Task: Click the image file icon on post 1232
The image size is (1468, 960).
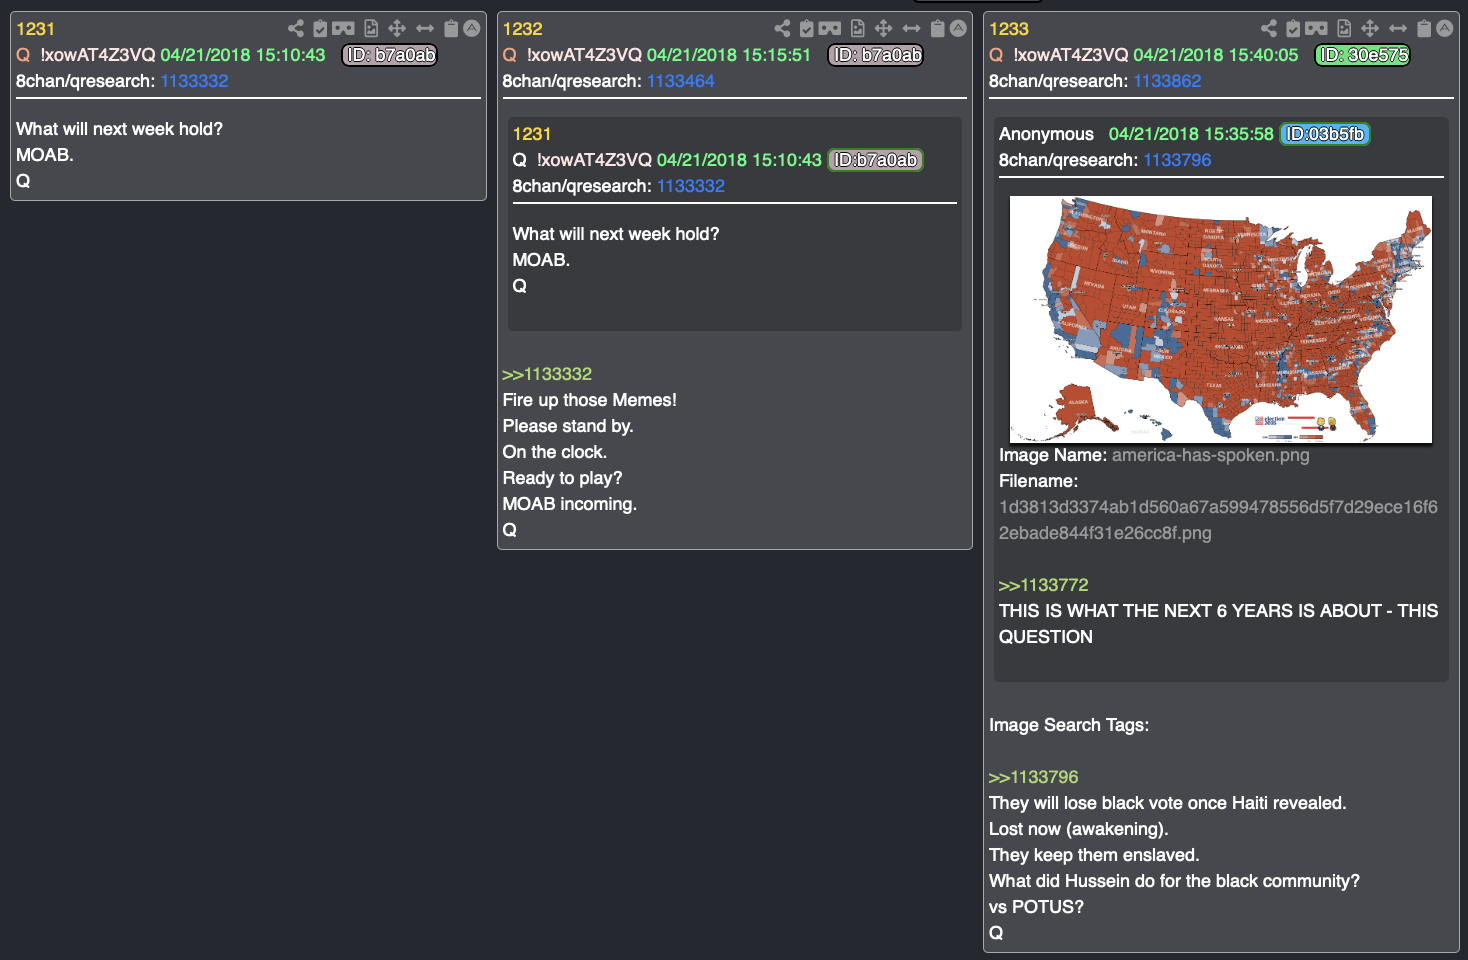Action: (x=858, y=28)
